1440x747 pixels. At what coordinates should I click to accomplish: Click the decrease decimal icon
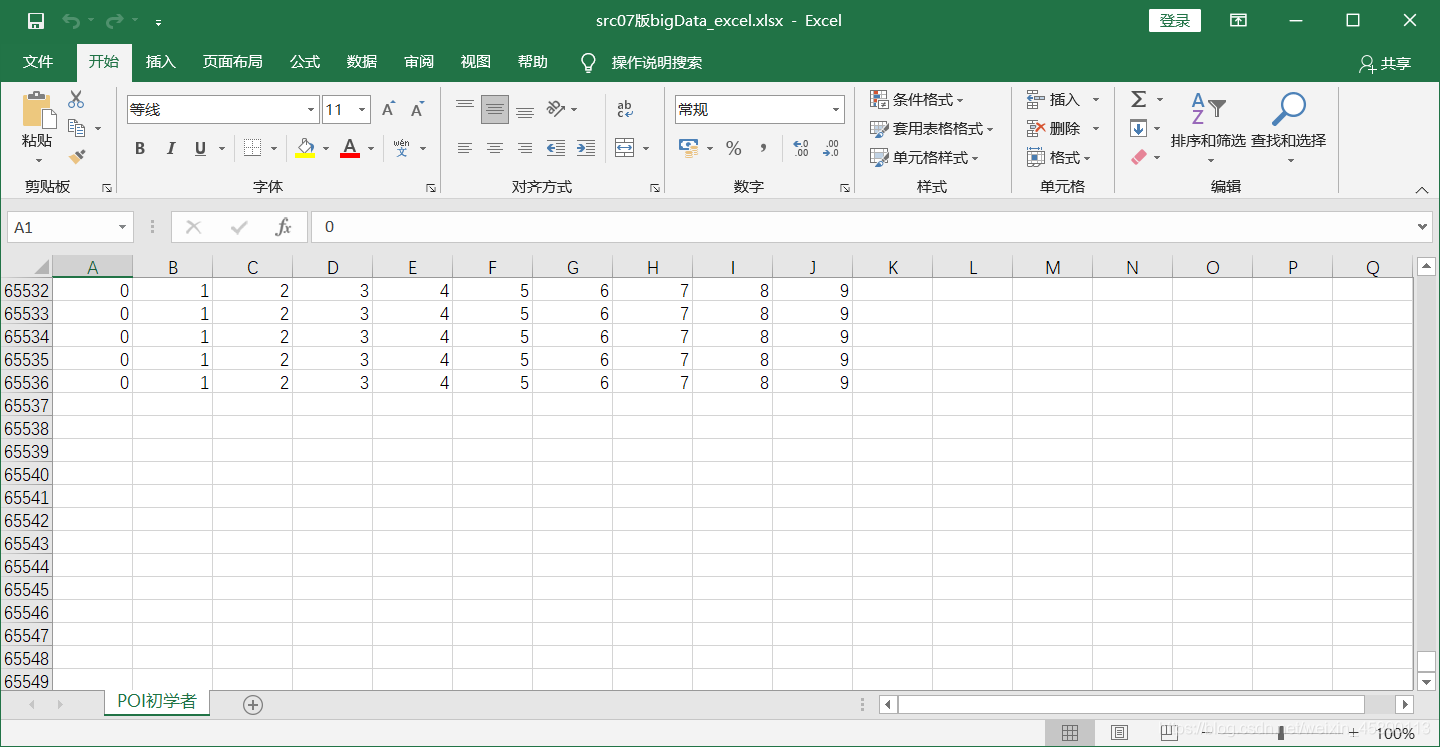point(831,148)
